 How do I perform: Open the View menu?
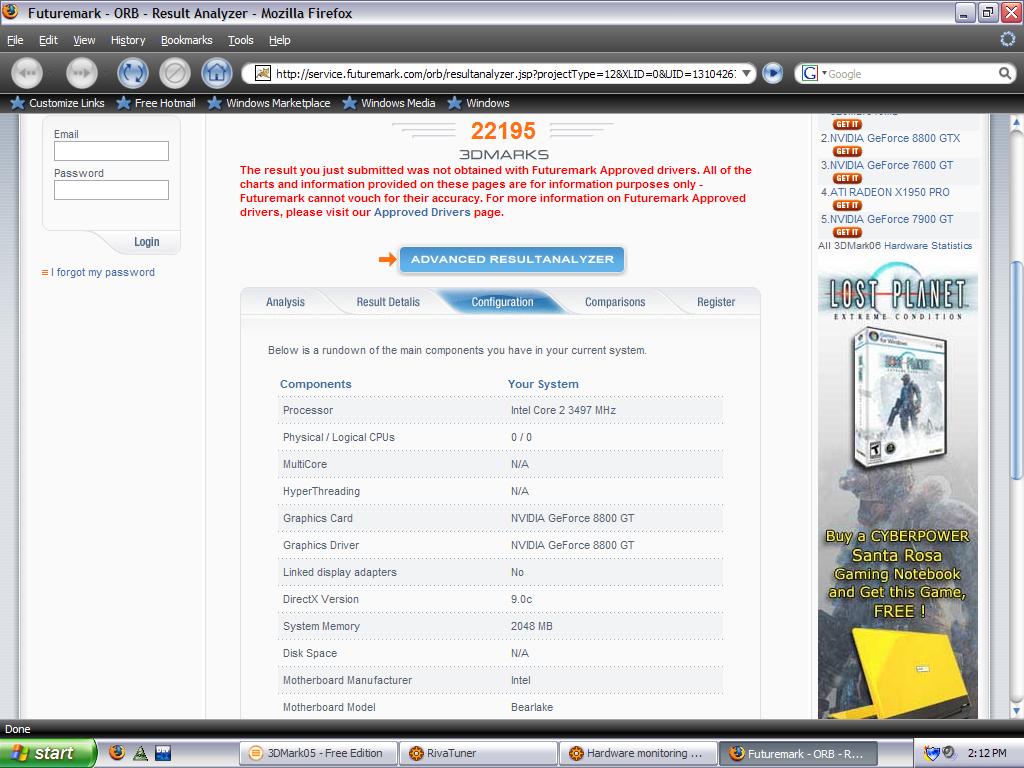click(84, 40)
